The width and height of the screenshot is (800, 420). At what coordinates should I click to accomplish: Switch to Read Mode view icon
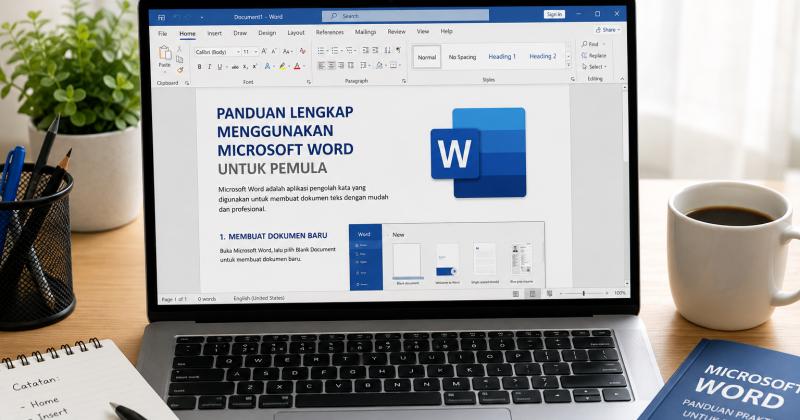click(x=516, y=294)
